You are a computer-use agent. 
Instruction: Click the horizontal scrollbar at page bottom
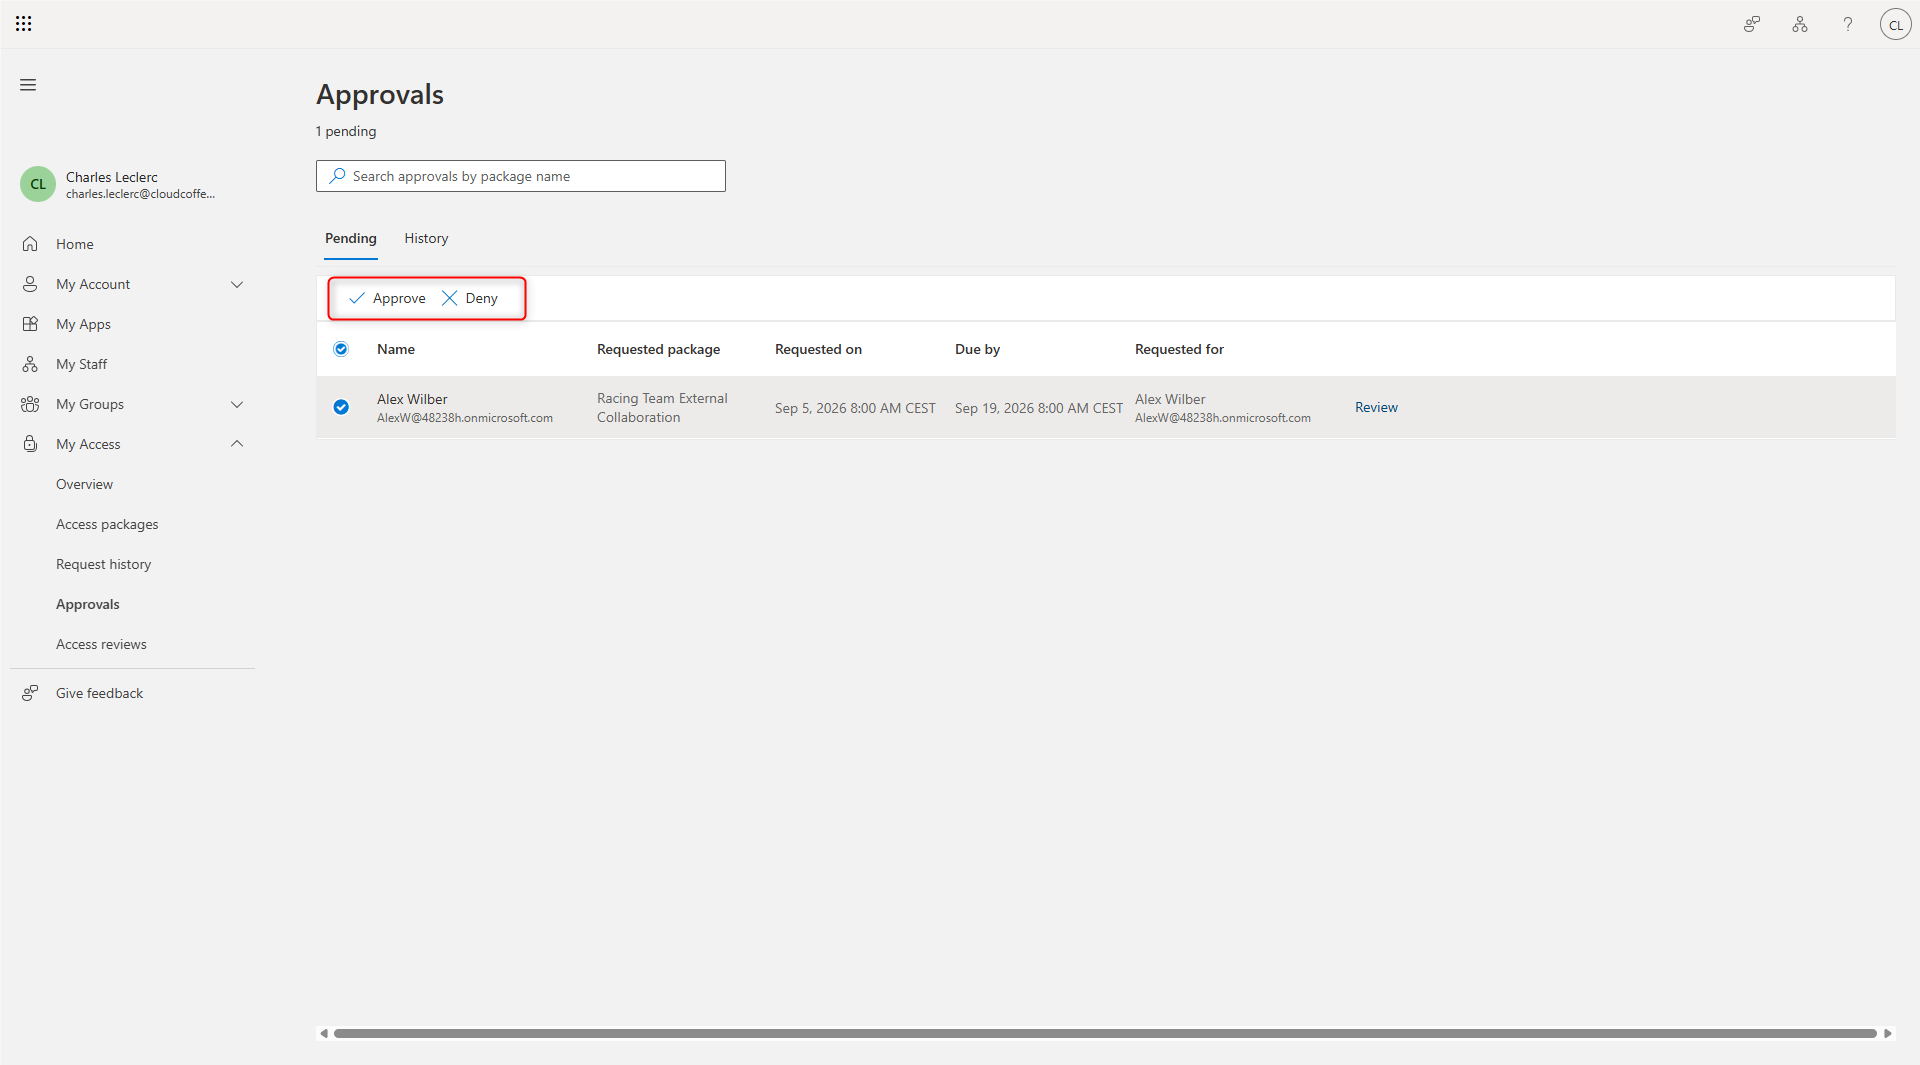point(1105,1033)
